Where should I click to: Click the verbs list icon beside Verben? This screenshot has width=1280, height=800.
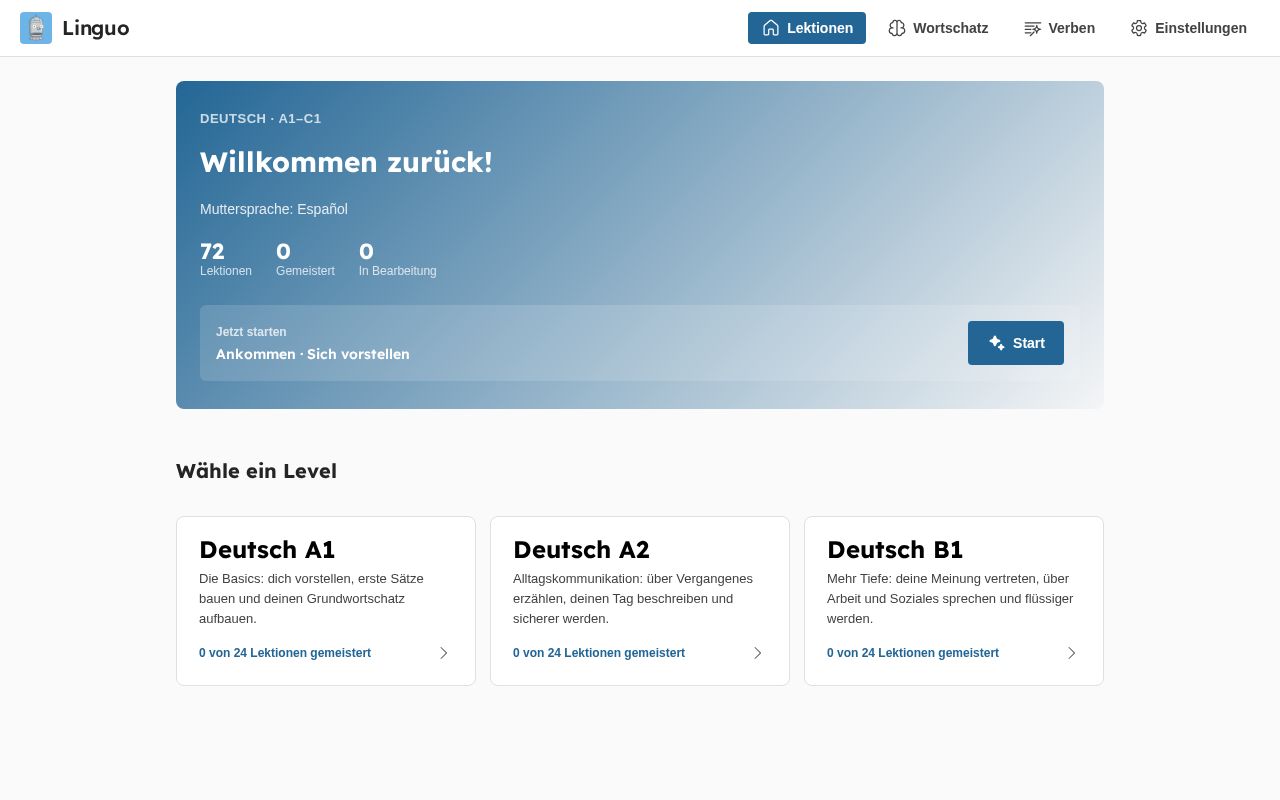tap(1033, 28)
